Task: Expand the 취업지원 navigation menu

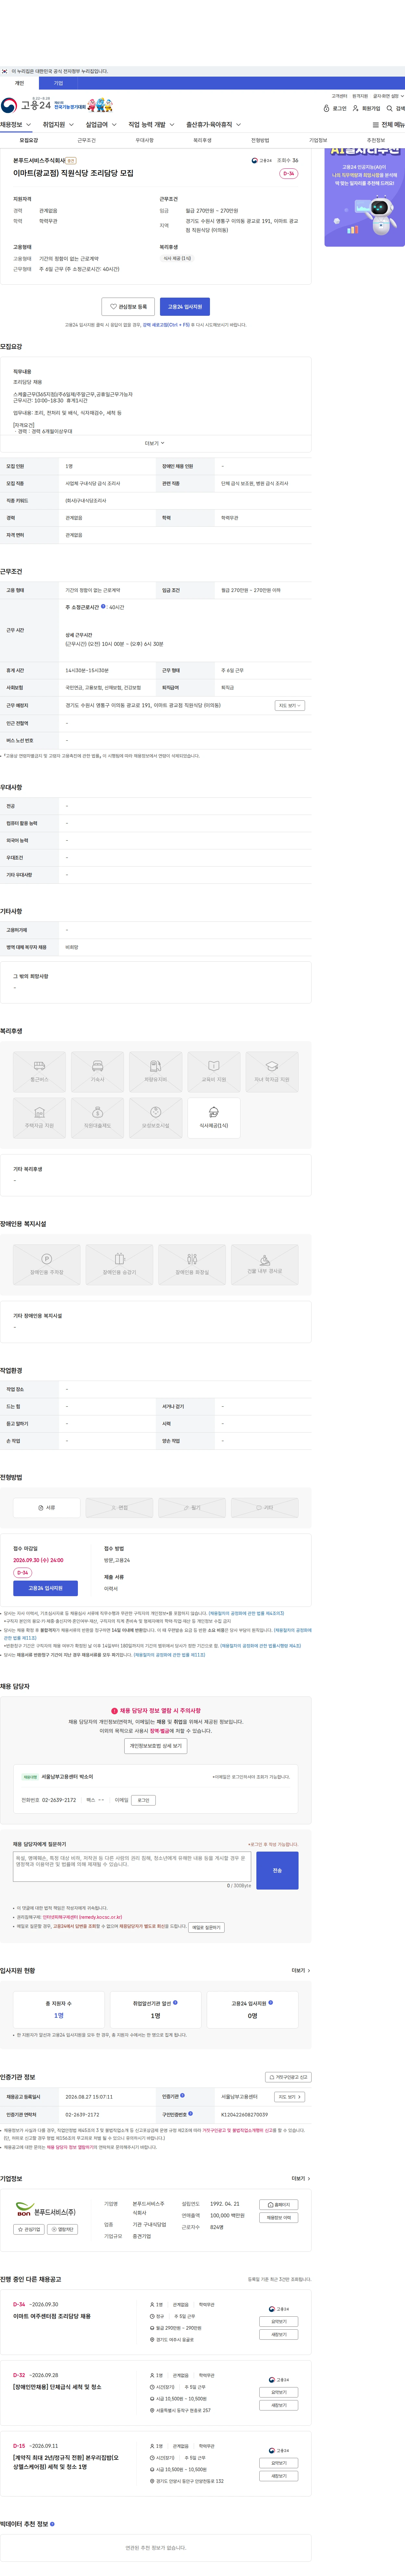Action: (58, 125)
